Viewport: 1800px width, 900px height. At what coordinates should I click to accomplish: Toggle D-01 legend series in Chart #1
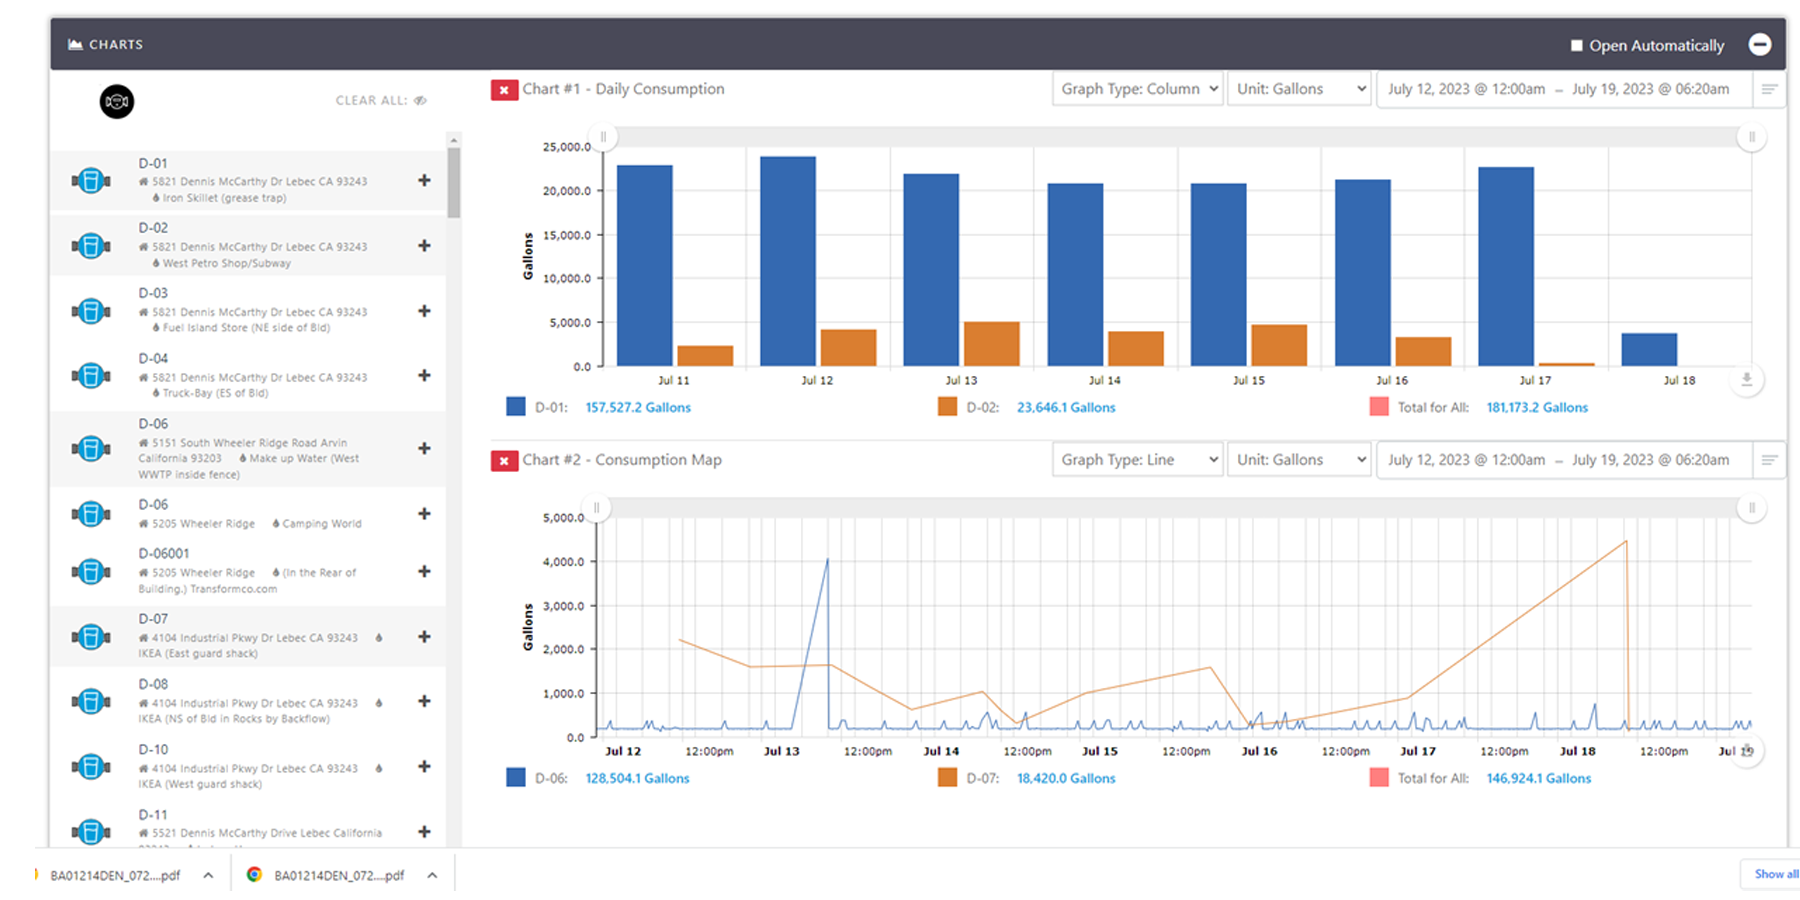516,407
